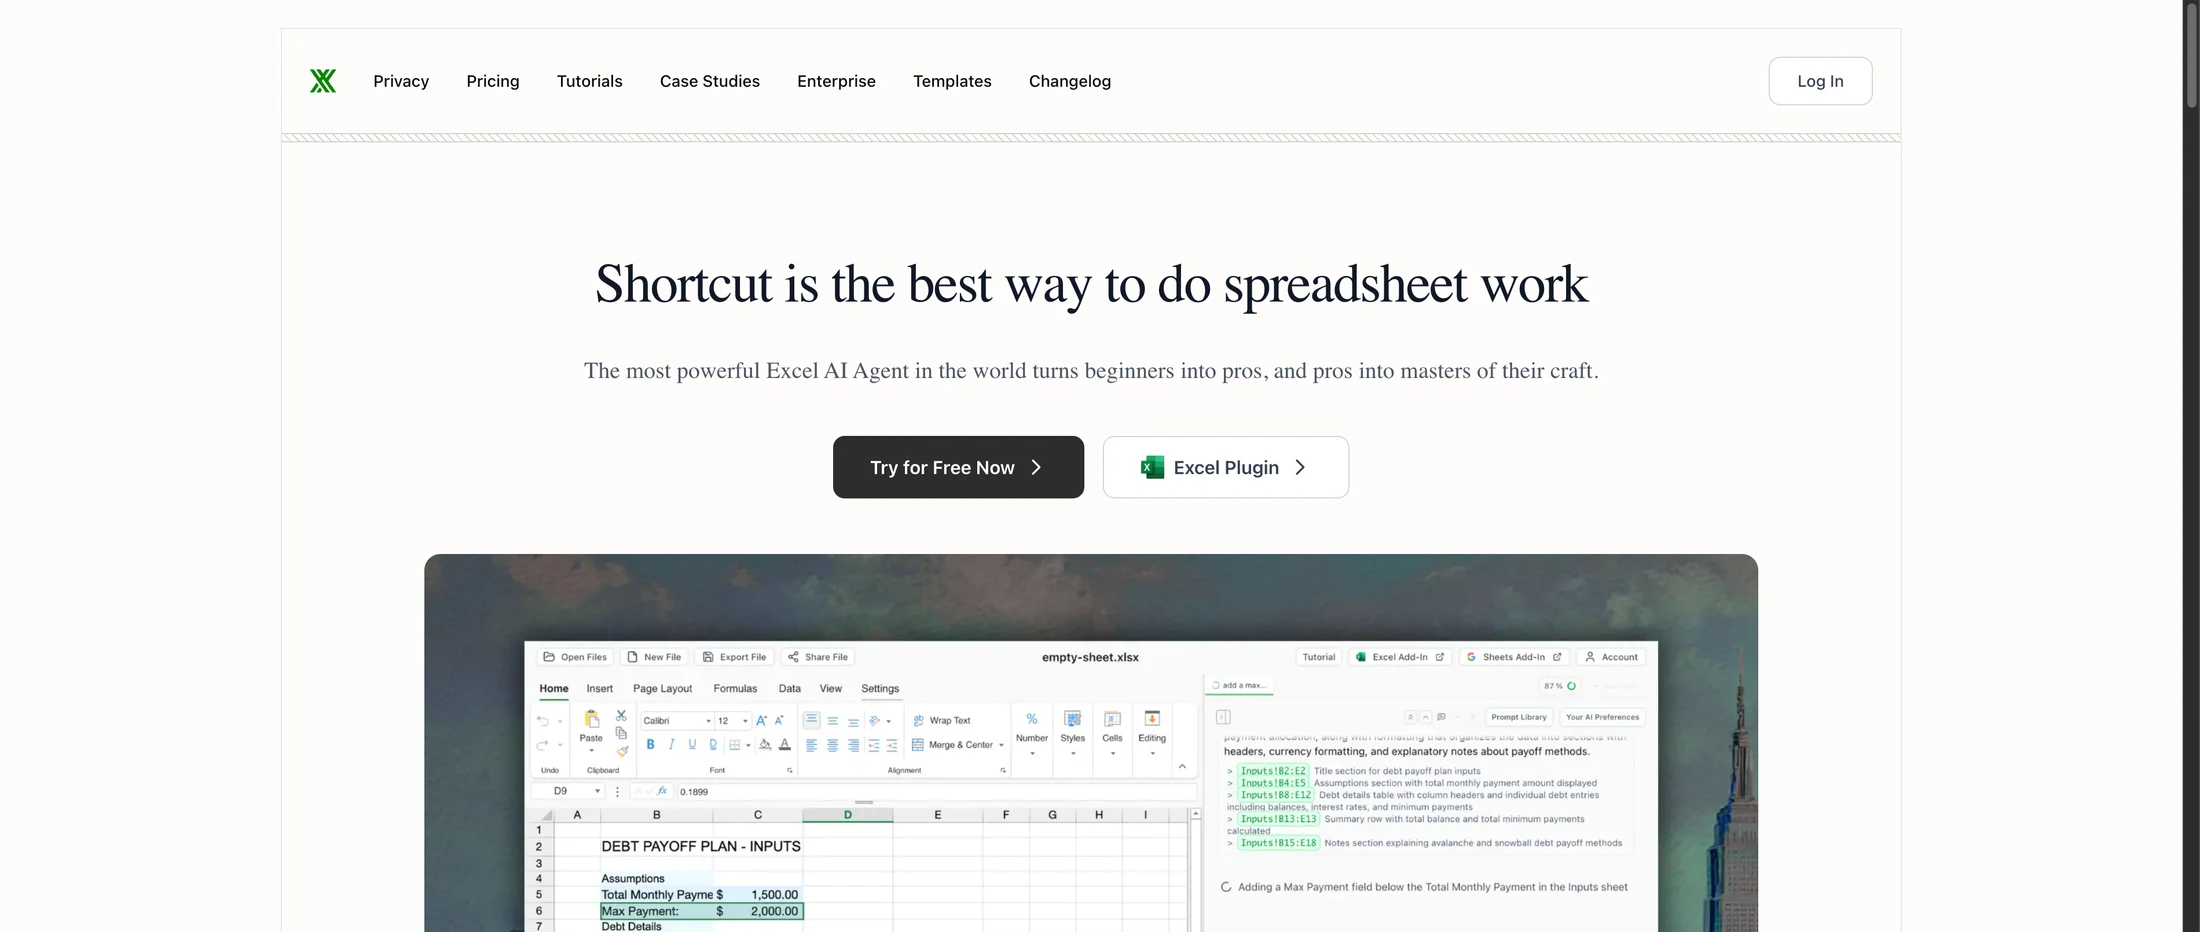
Task: Click the fill color bucket icon
Action: (765, 744)
